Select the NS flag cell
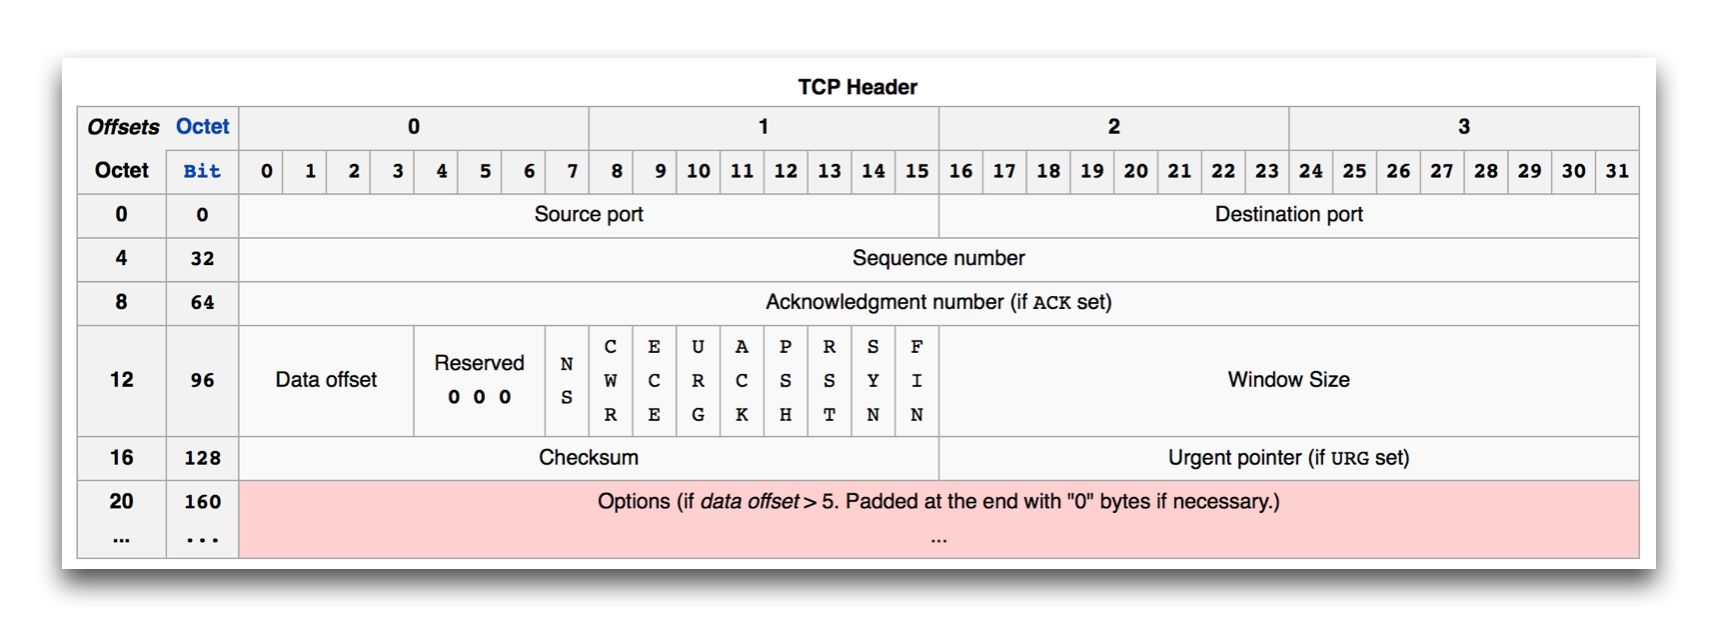This screenshot has height=640, width=1714. click(x=567, y=381)
